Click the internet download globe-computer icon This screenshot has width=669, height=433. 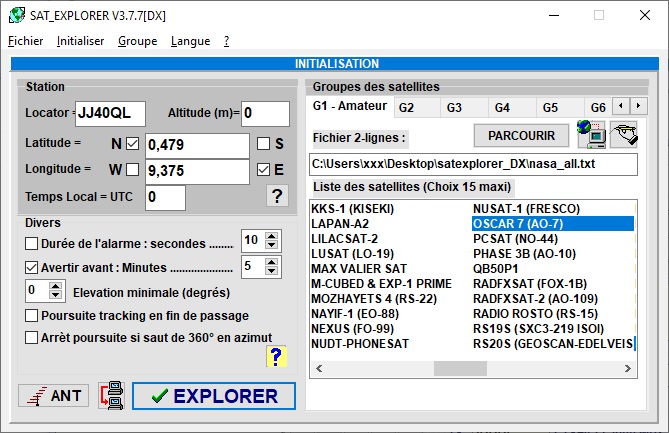tap(591, 134)
